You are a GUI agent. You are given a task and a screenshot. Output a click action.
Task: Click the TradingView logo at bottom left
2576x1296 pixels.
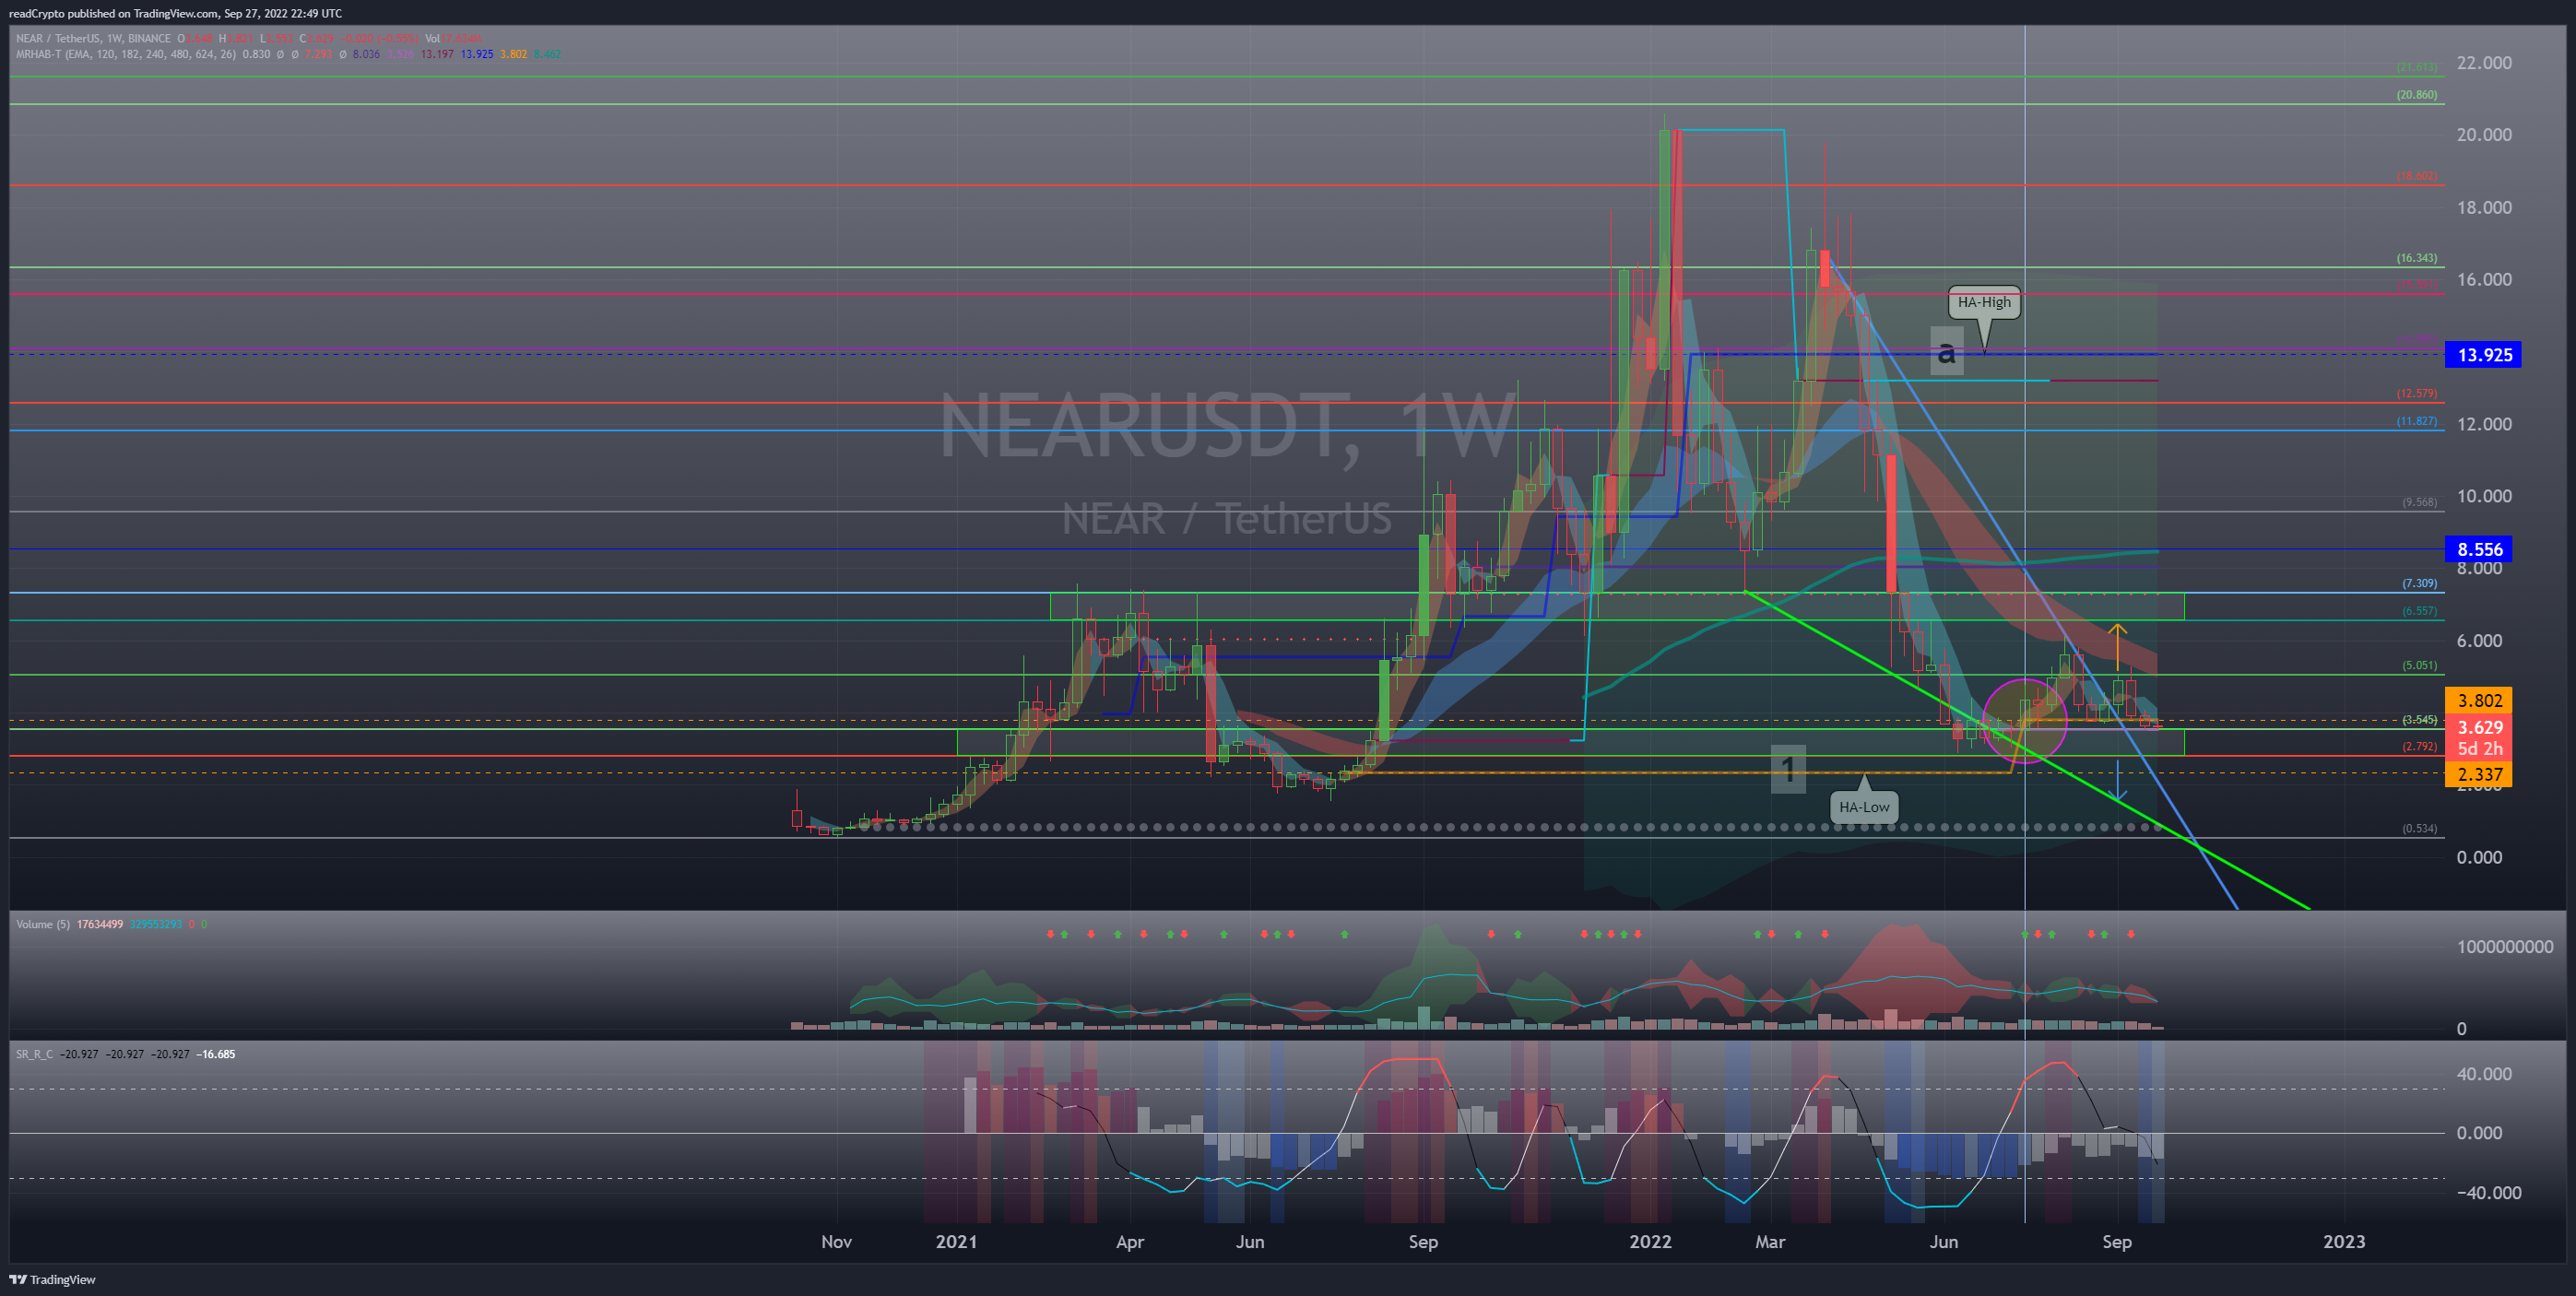[53, 1279]
